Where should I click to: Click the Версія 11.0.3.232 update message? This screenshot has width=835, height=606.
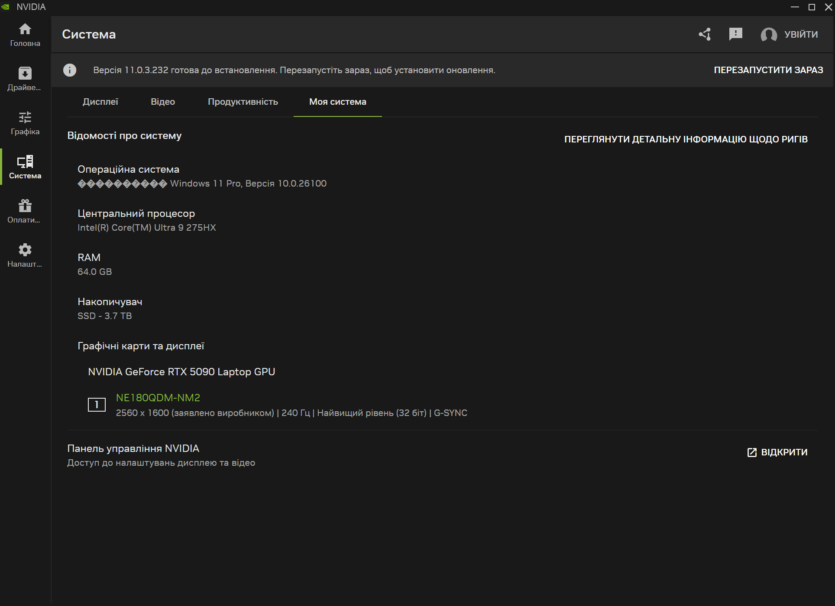pyautogui.click(x=294, y=70)
